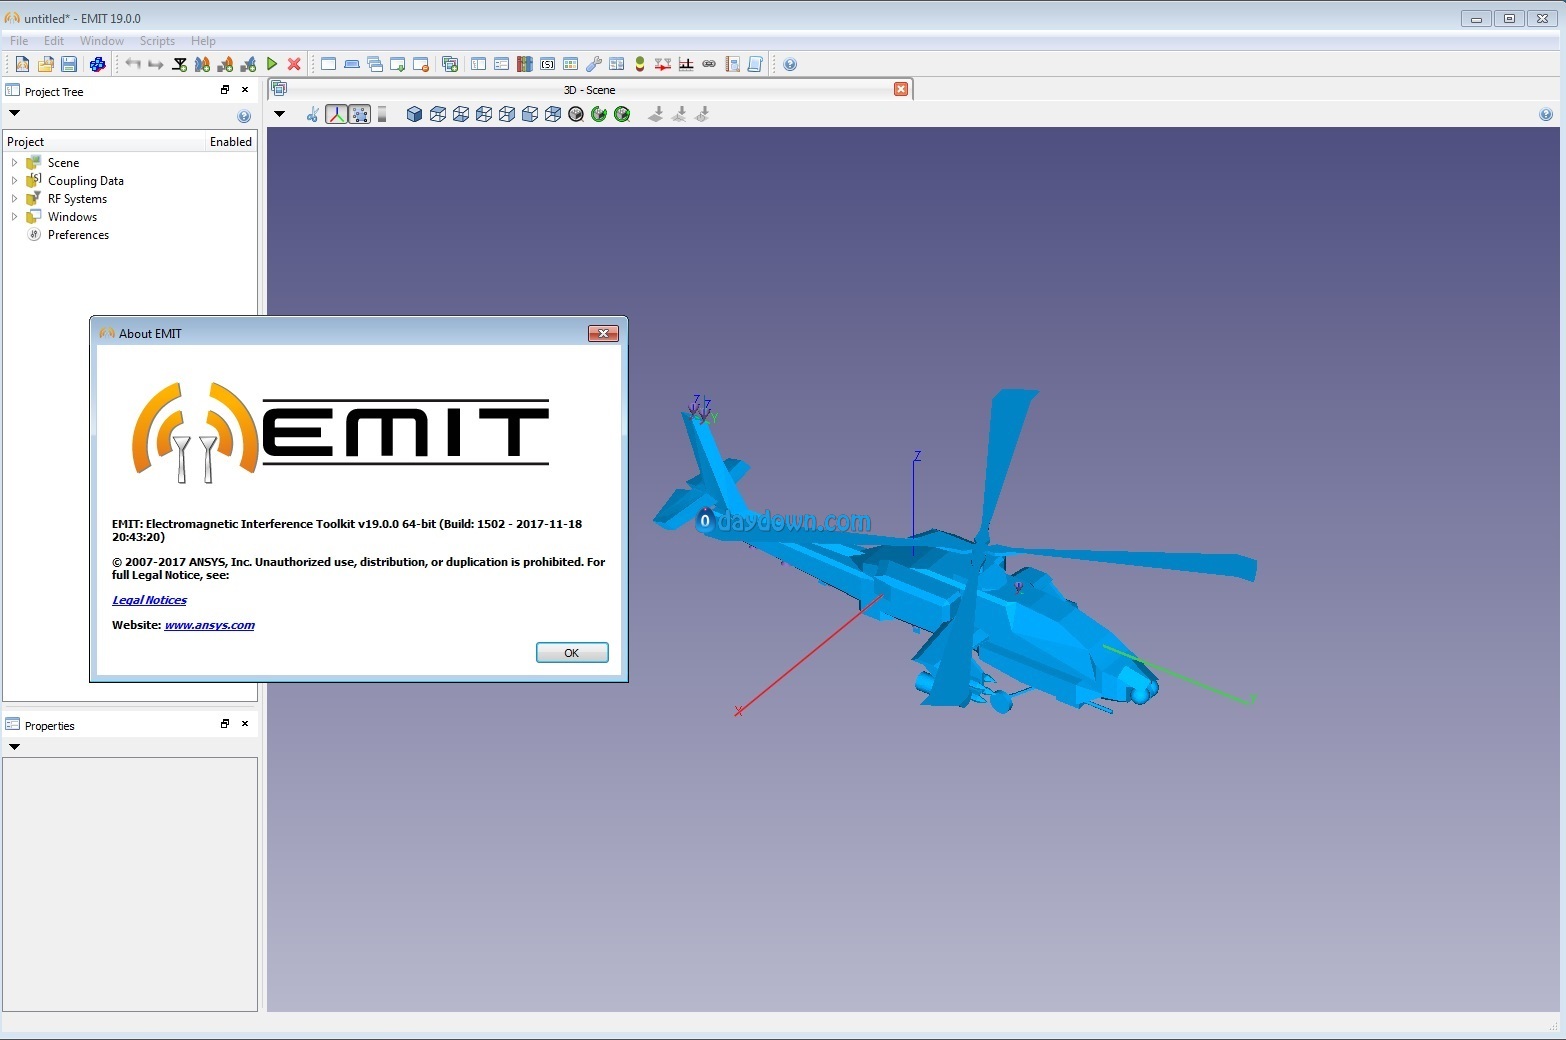Viewport: 1566px width, 1040px height.
Task: Click the plot graph icon
Action: tap(686, 64)
